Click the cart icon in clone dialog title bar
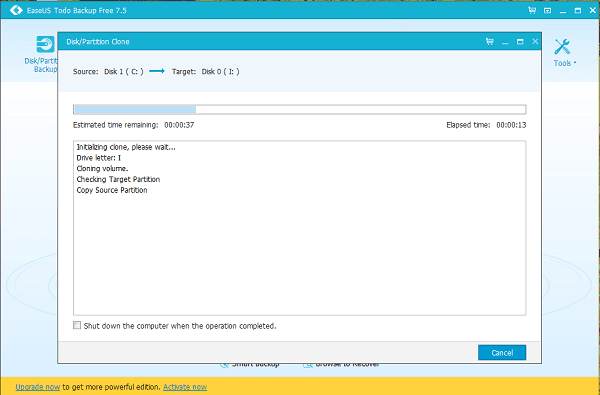Screen dimensions: 600x395 [489, 41]
